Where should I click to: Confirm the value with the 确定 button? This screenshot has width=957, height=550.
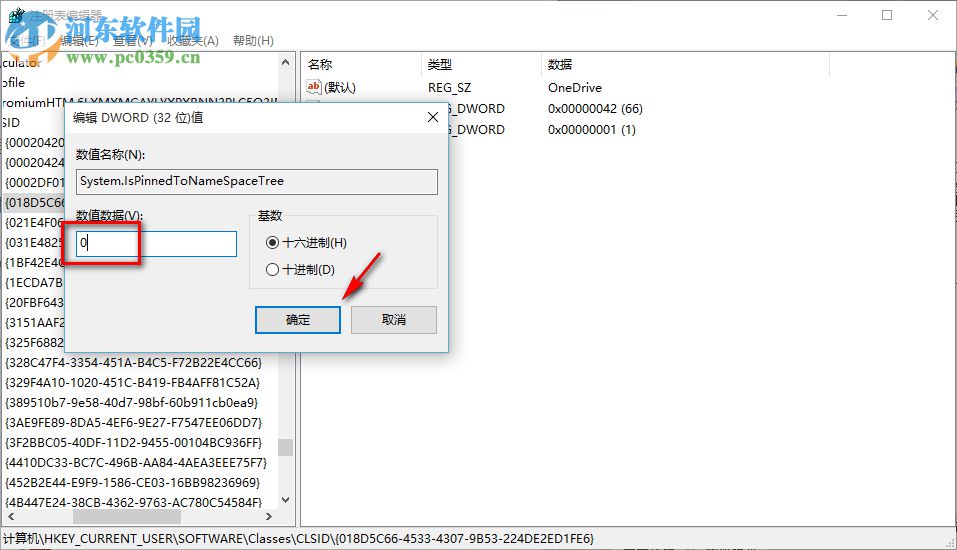click(298, 320)
